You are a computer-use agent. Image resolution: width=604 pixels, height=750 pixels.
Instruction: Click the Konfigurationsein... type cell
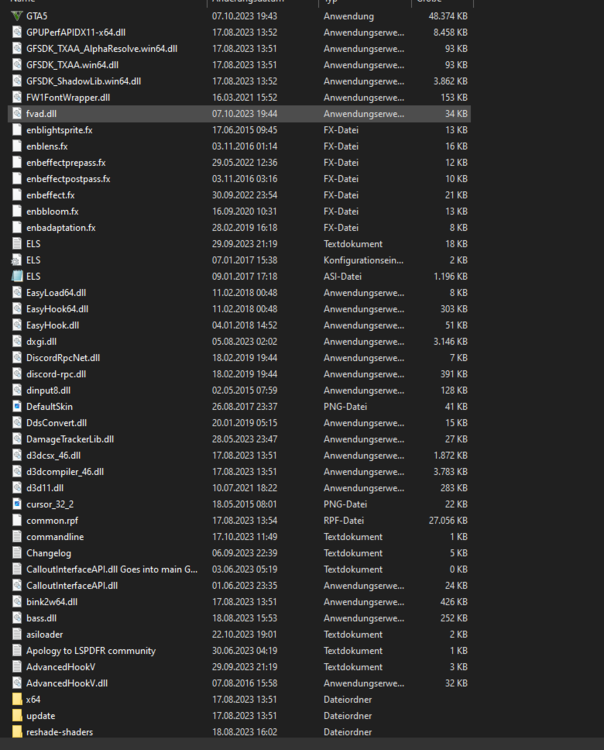pyautogui.click(x=363, y=260)
